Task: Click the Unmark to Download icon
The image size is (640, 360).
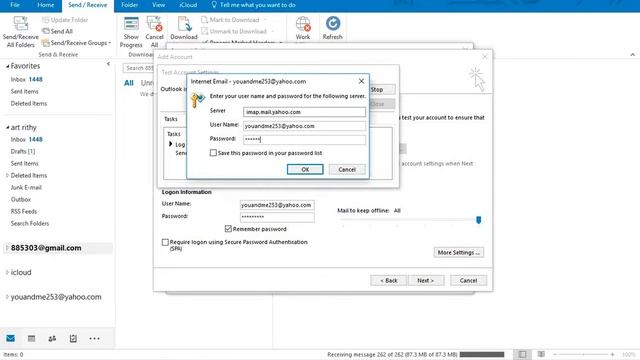Action: pyautogui.click(x=204, y=31)
